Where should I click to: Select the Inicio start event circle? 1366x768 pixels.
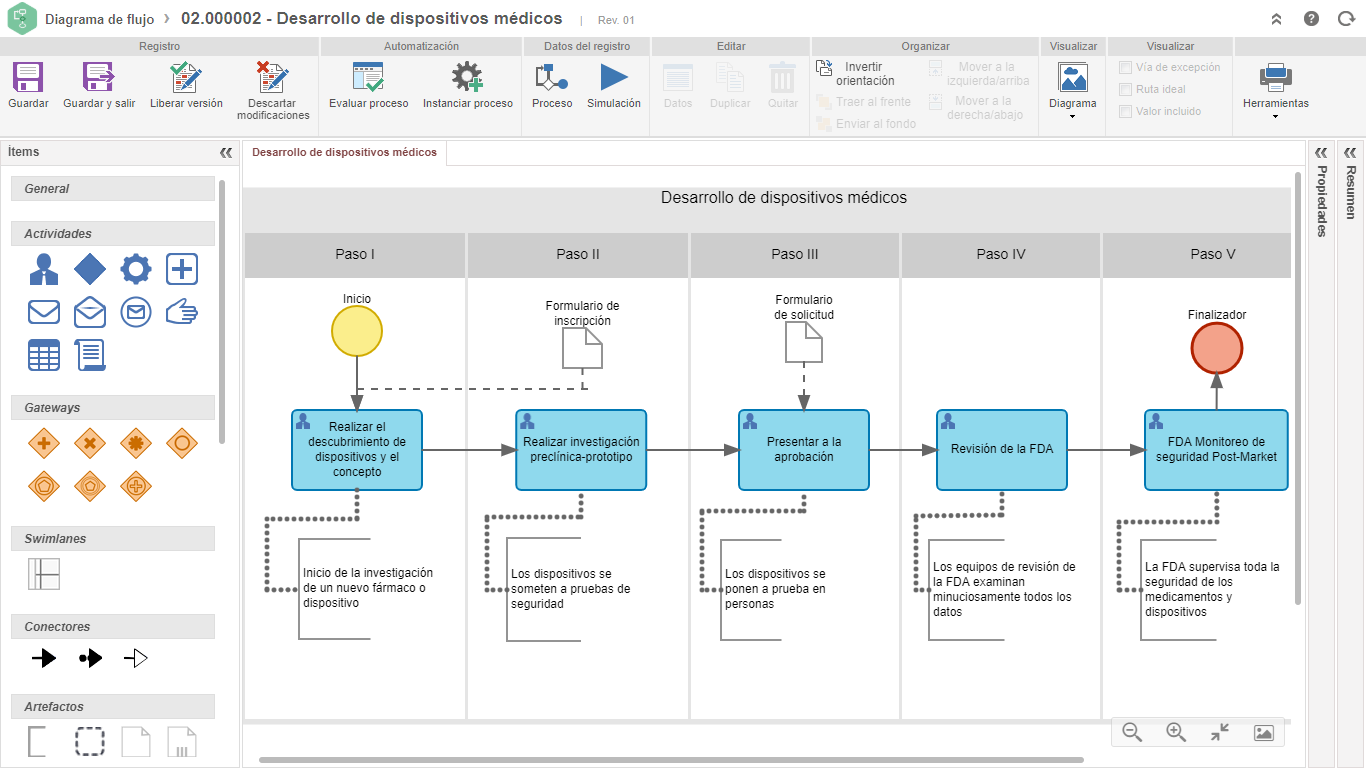[x=357, y=331]
